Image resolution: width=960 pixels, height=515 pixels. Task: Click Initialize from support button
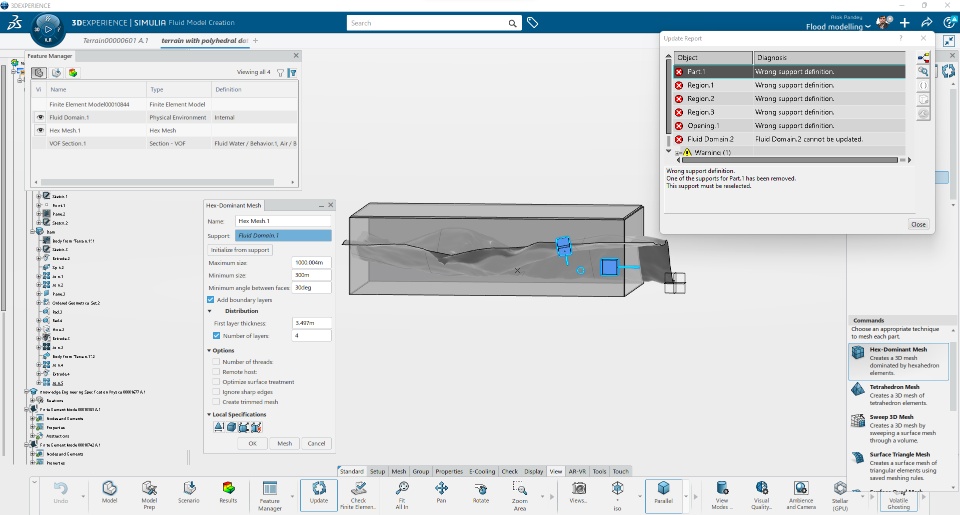click(x=240, y=250)
